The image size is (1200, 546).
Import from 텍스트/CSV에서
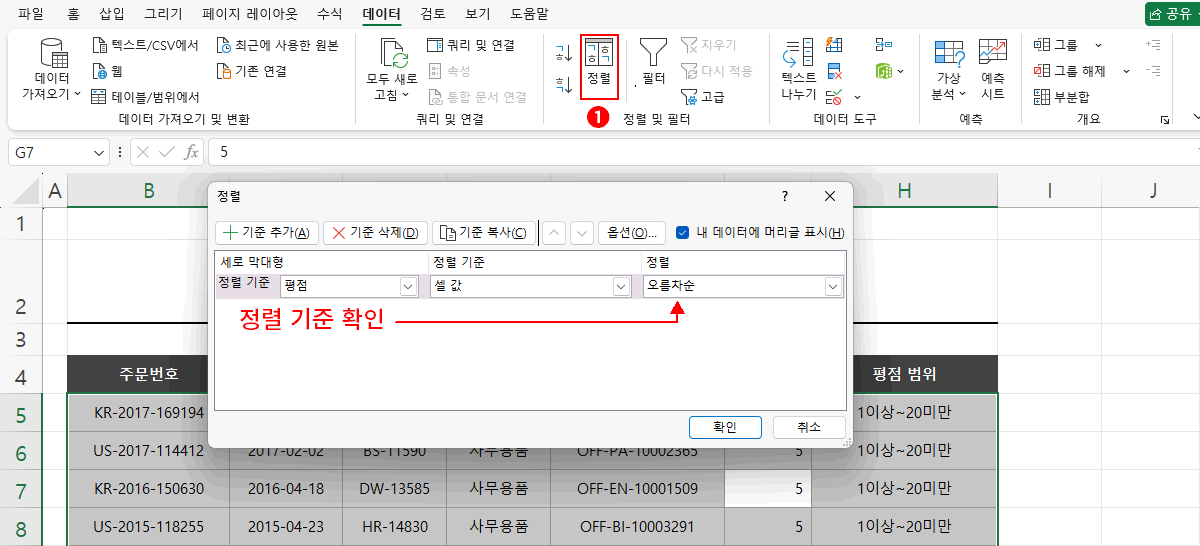146,45
